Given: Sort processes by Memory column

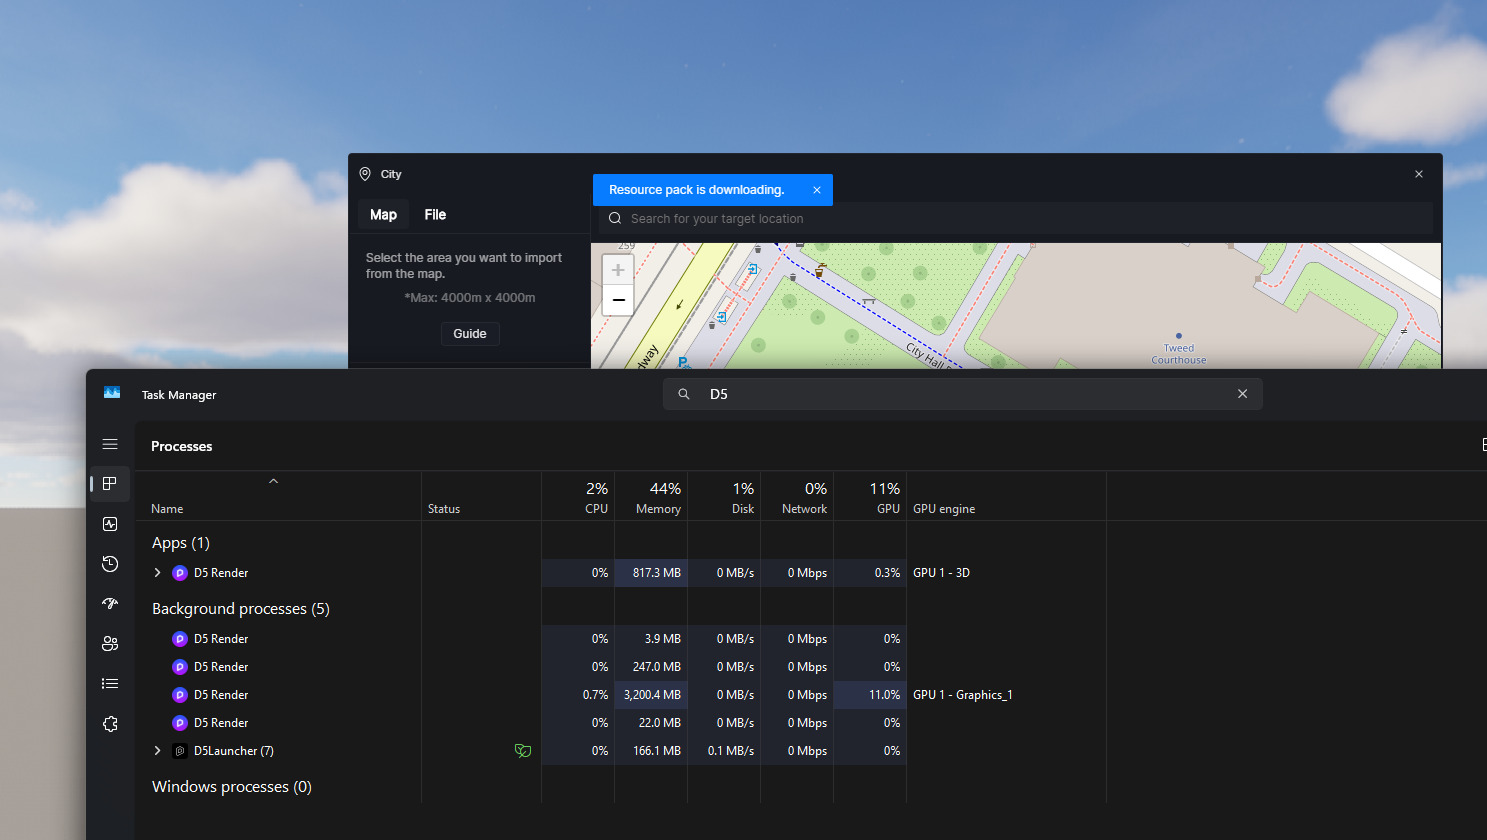Looking at the screenshot, I should [657, 497].
